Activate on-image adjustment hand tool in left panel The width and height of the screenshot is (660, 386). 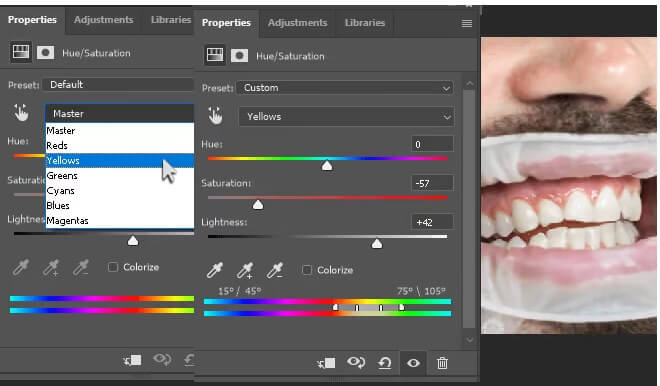tap(21, 113)
